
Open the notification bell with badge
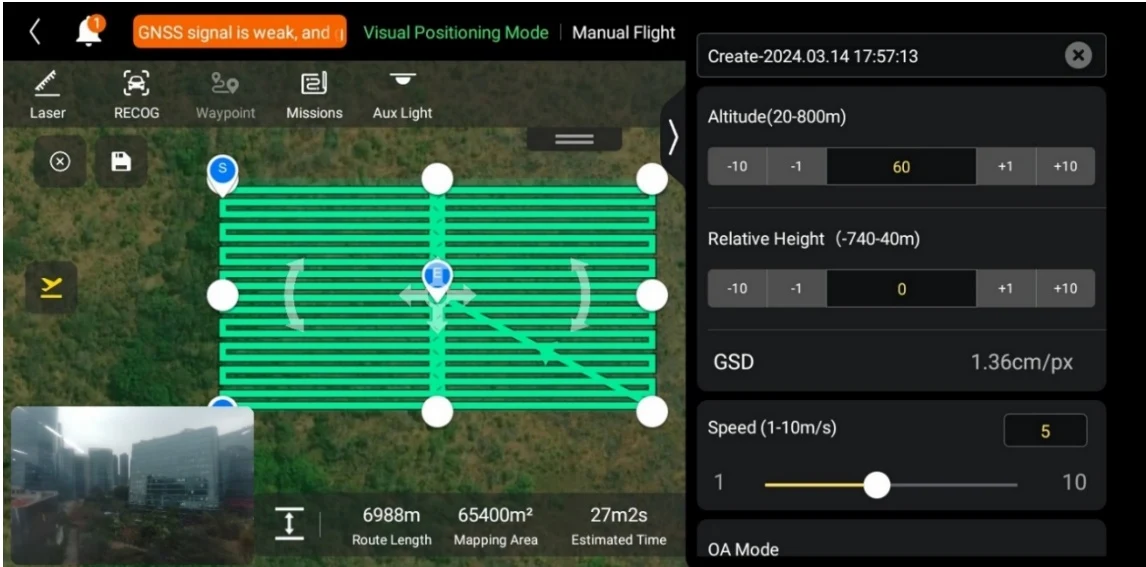tap(90, 31)
